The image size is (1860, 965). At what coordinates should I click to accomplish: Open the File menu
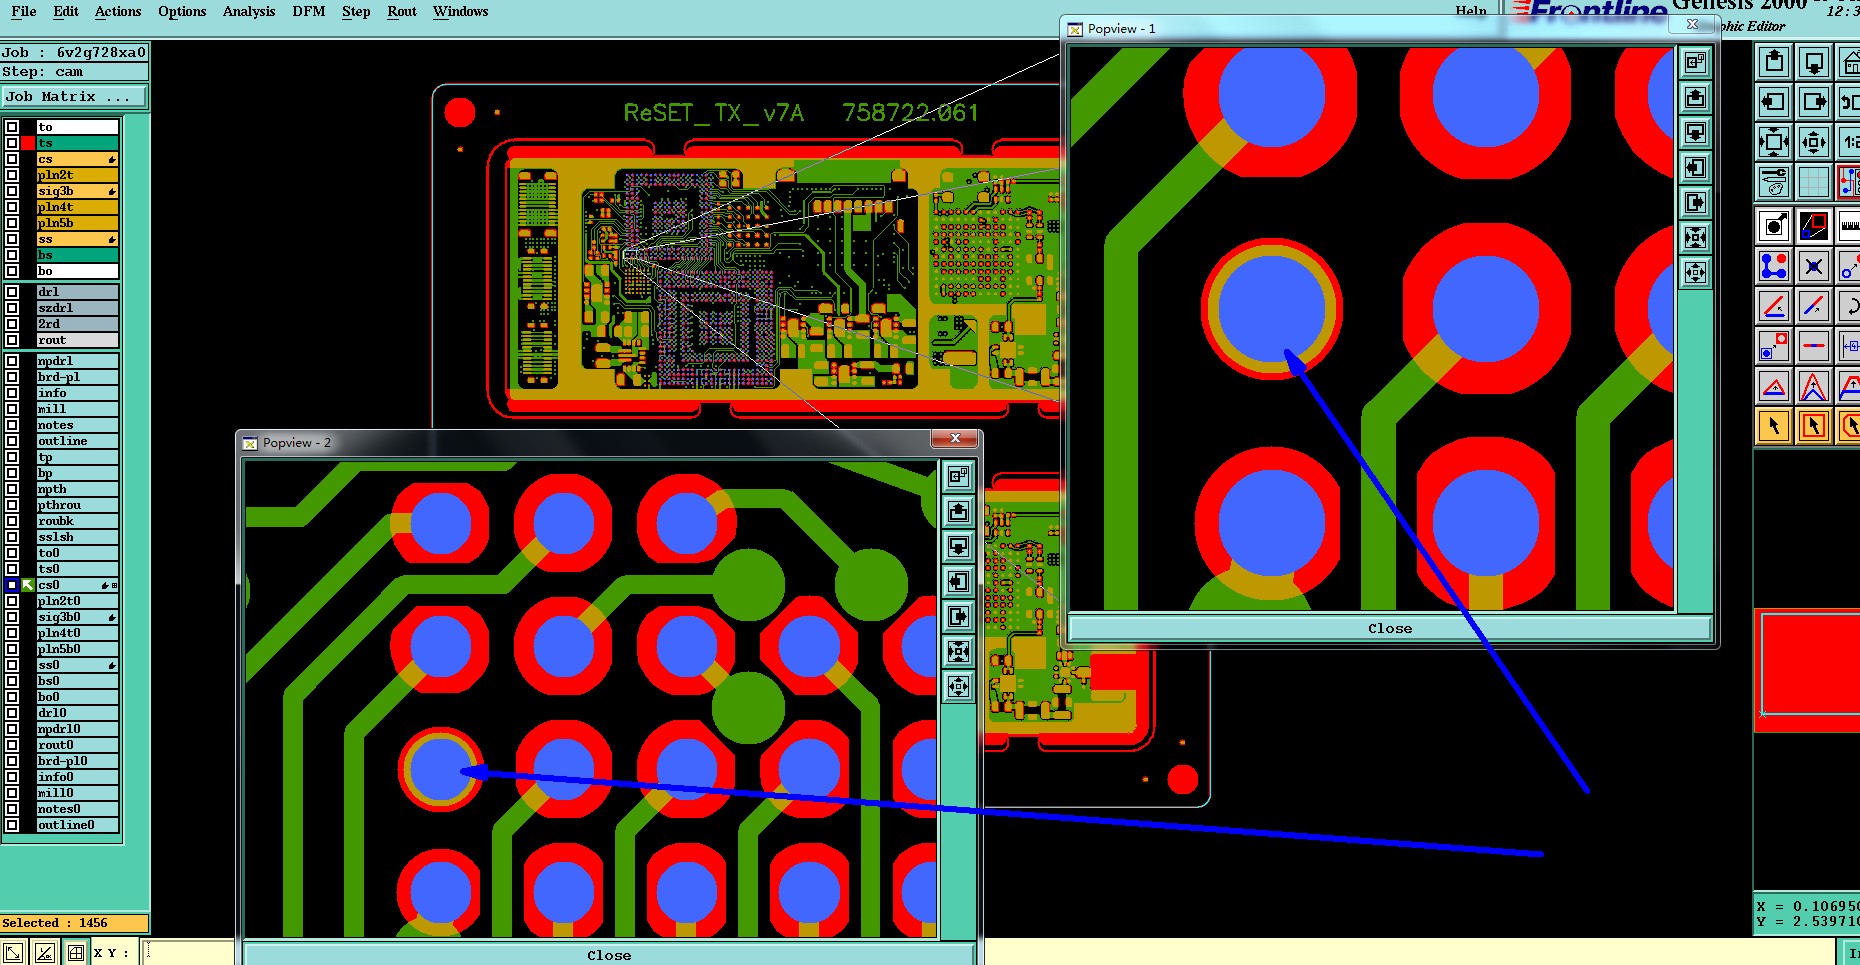point(24,11)
